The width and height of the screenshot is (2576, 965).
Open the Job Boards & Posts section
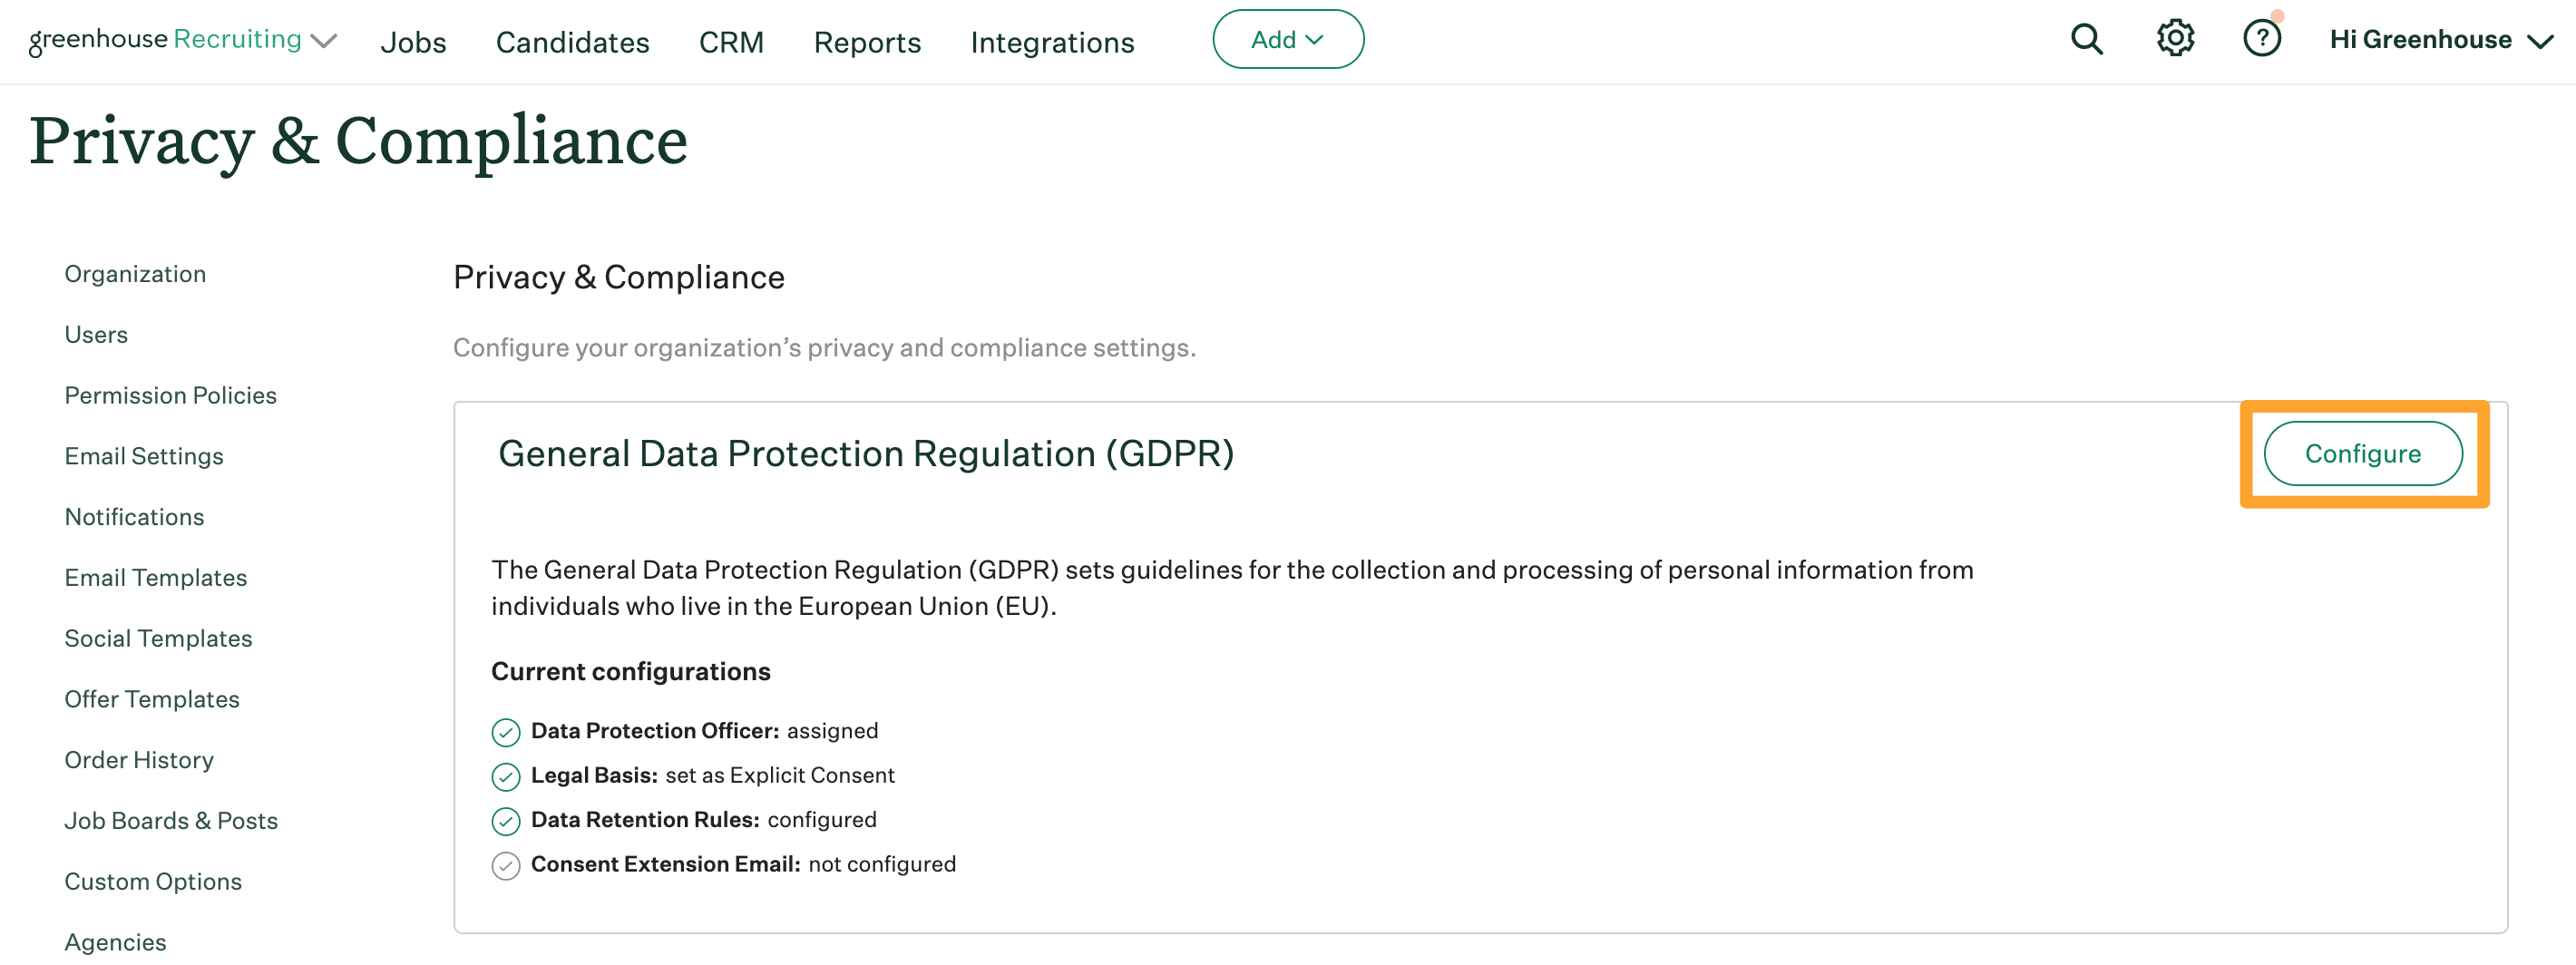click(x=171, y=820)
